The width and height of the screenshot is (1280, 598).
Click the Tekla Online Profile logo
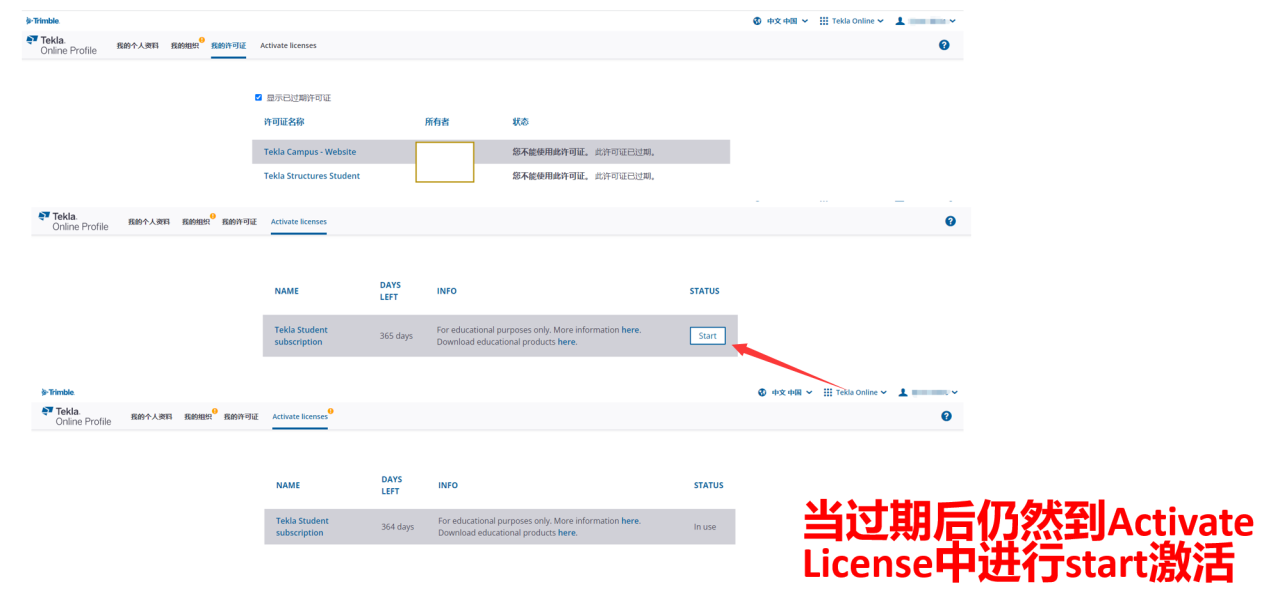tap(60, 45)
